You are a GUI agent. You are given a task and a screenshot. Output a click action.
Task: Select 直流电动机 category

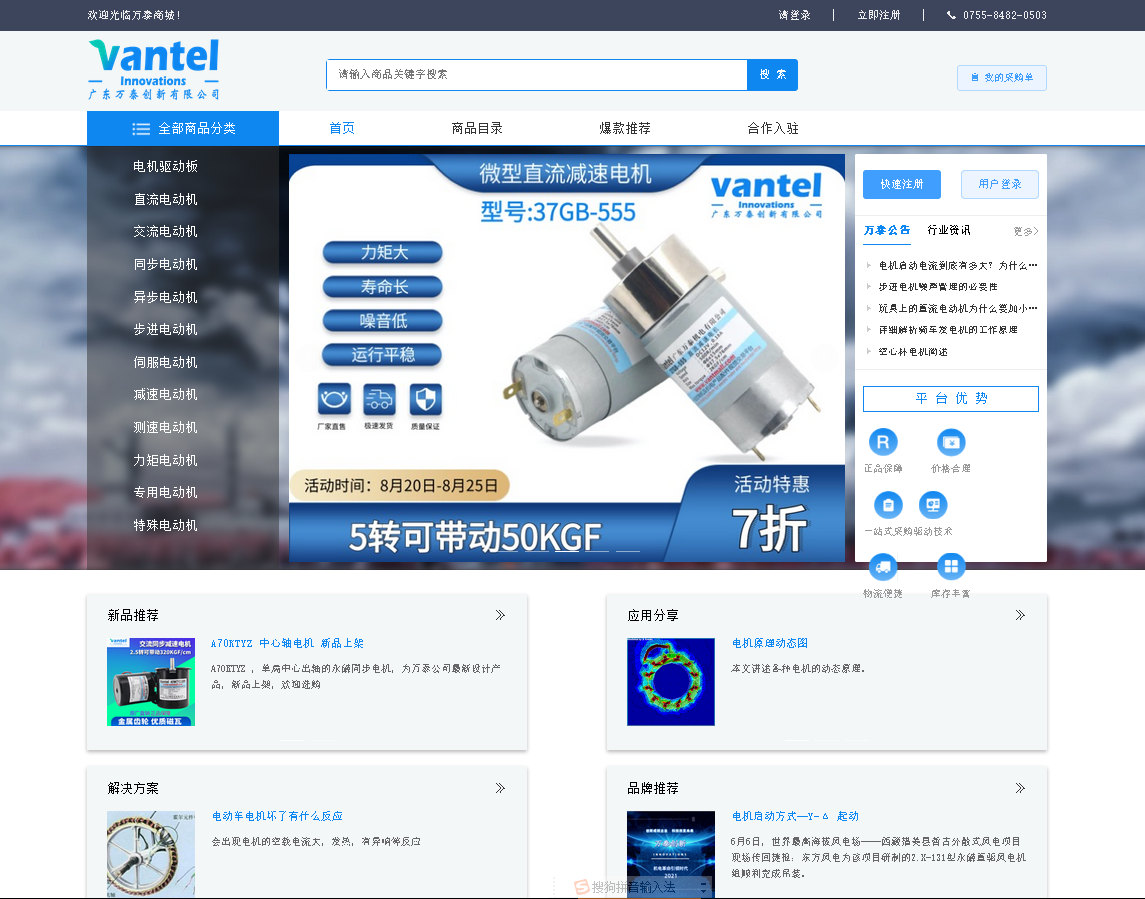click(166, 199)
